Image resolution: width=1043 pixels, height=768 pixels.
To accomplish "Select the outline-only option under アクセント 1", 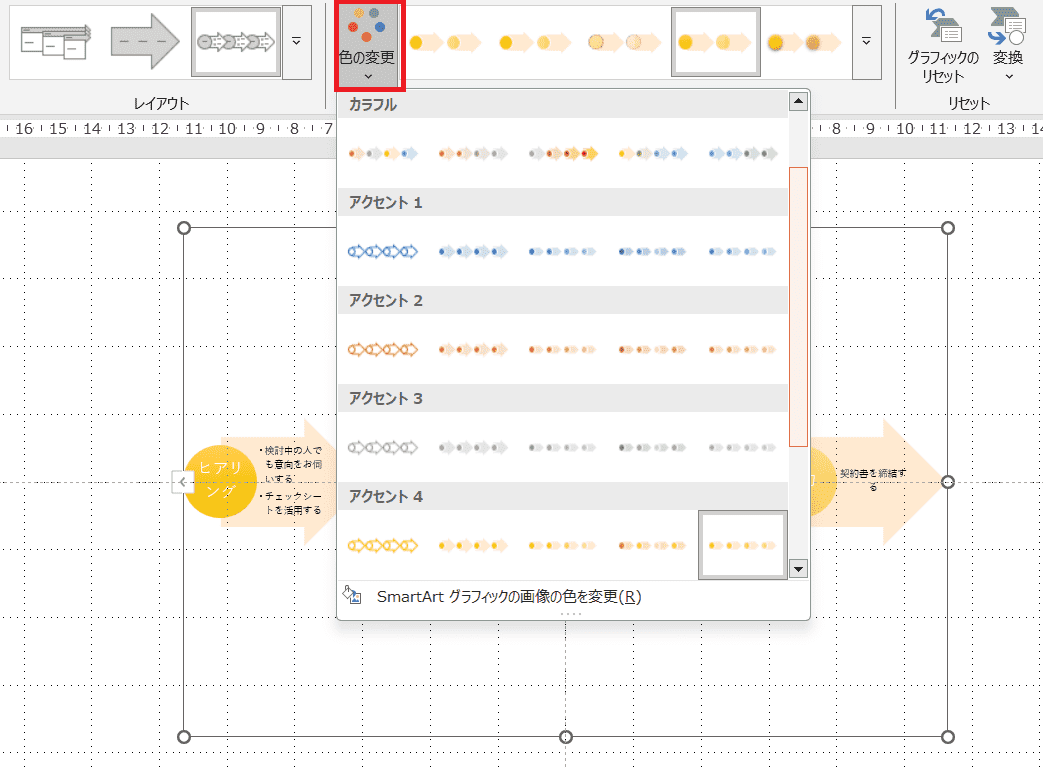I will tap(382, 252).
